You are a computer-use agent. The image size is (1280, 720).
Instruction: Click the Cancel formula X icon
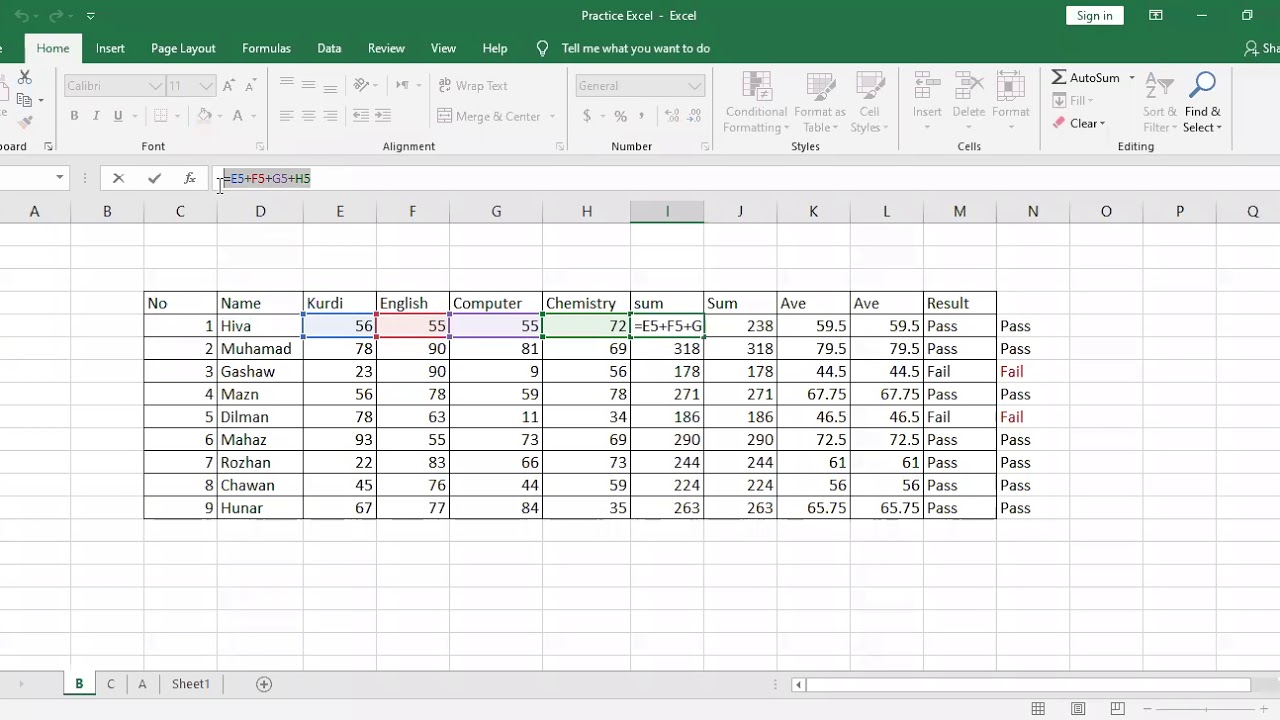118,178
